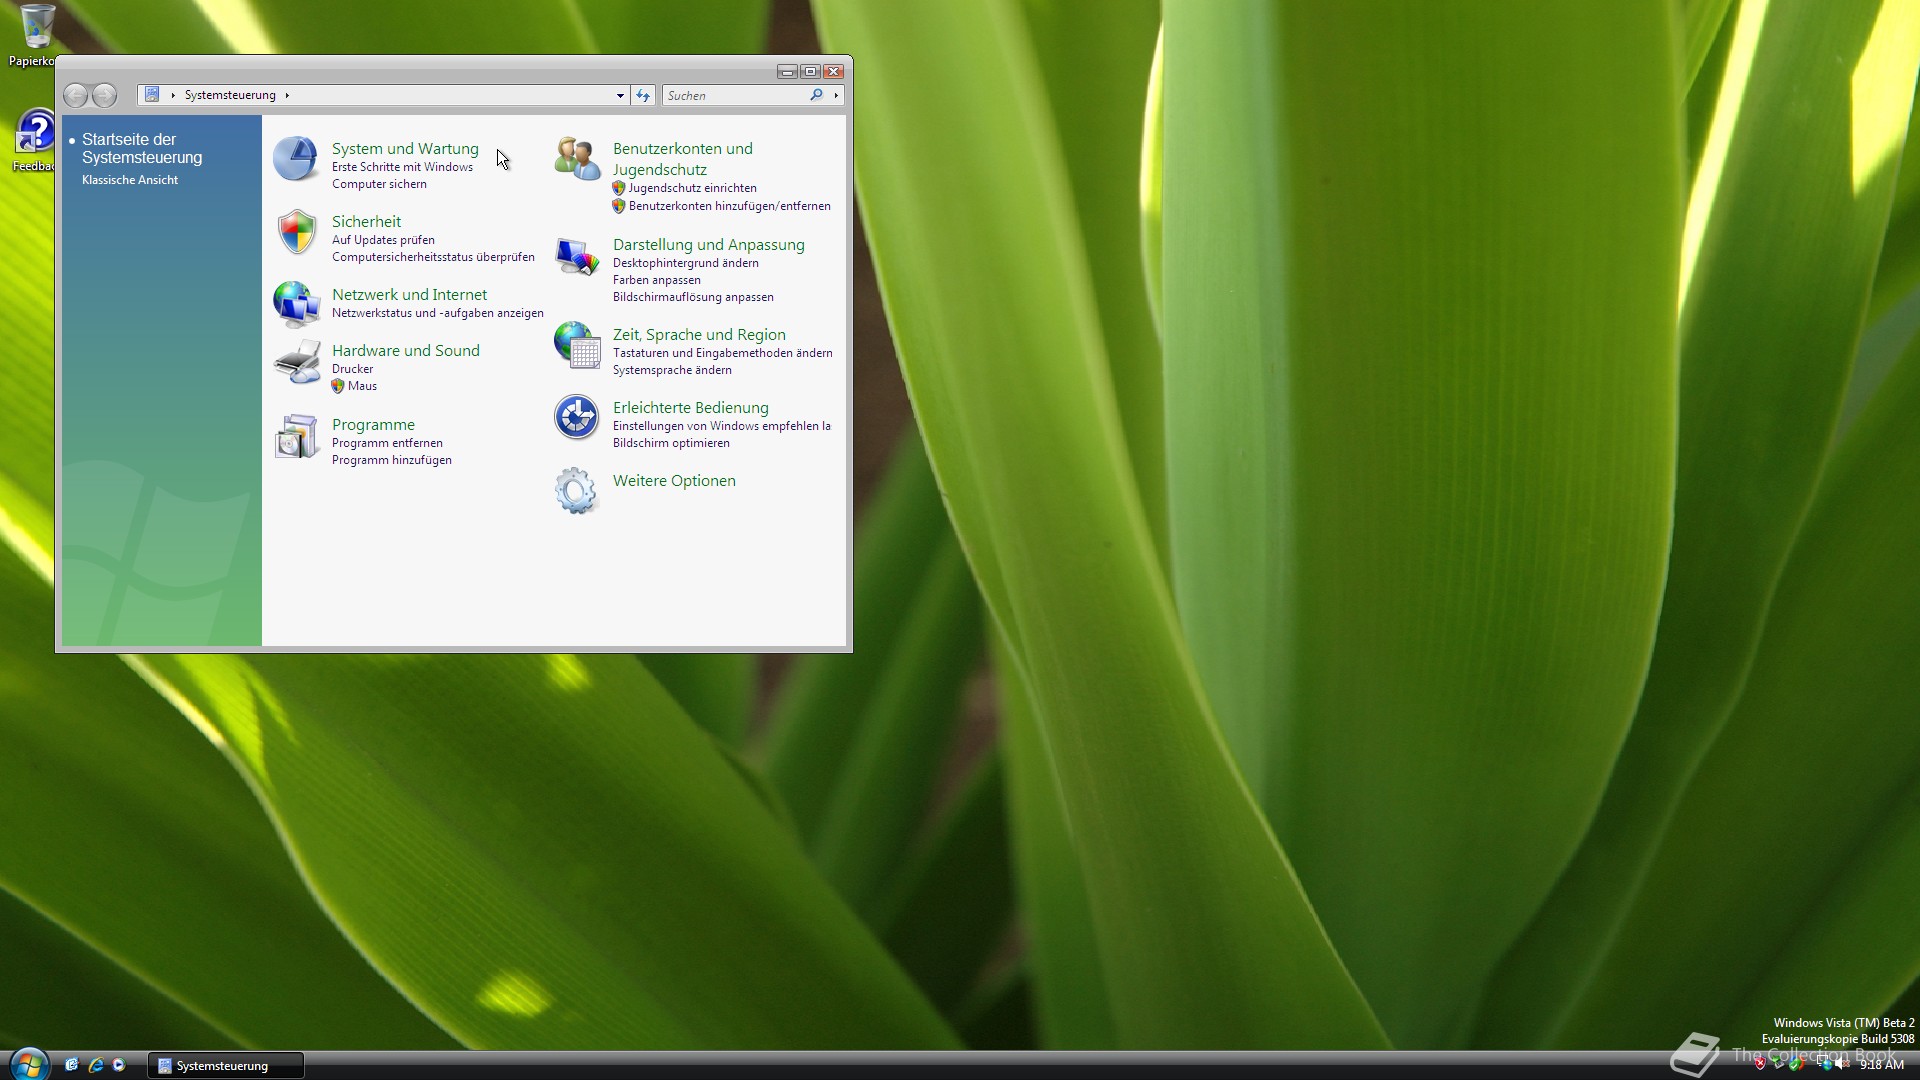
Task: Expand the address bar history dropdown
Action: (x=620, y=96)
